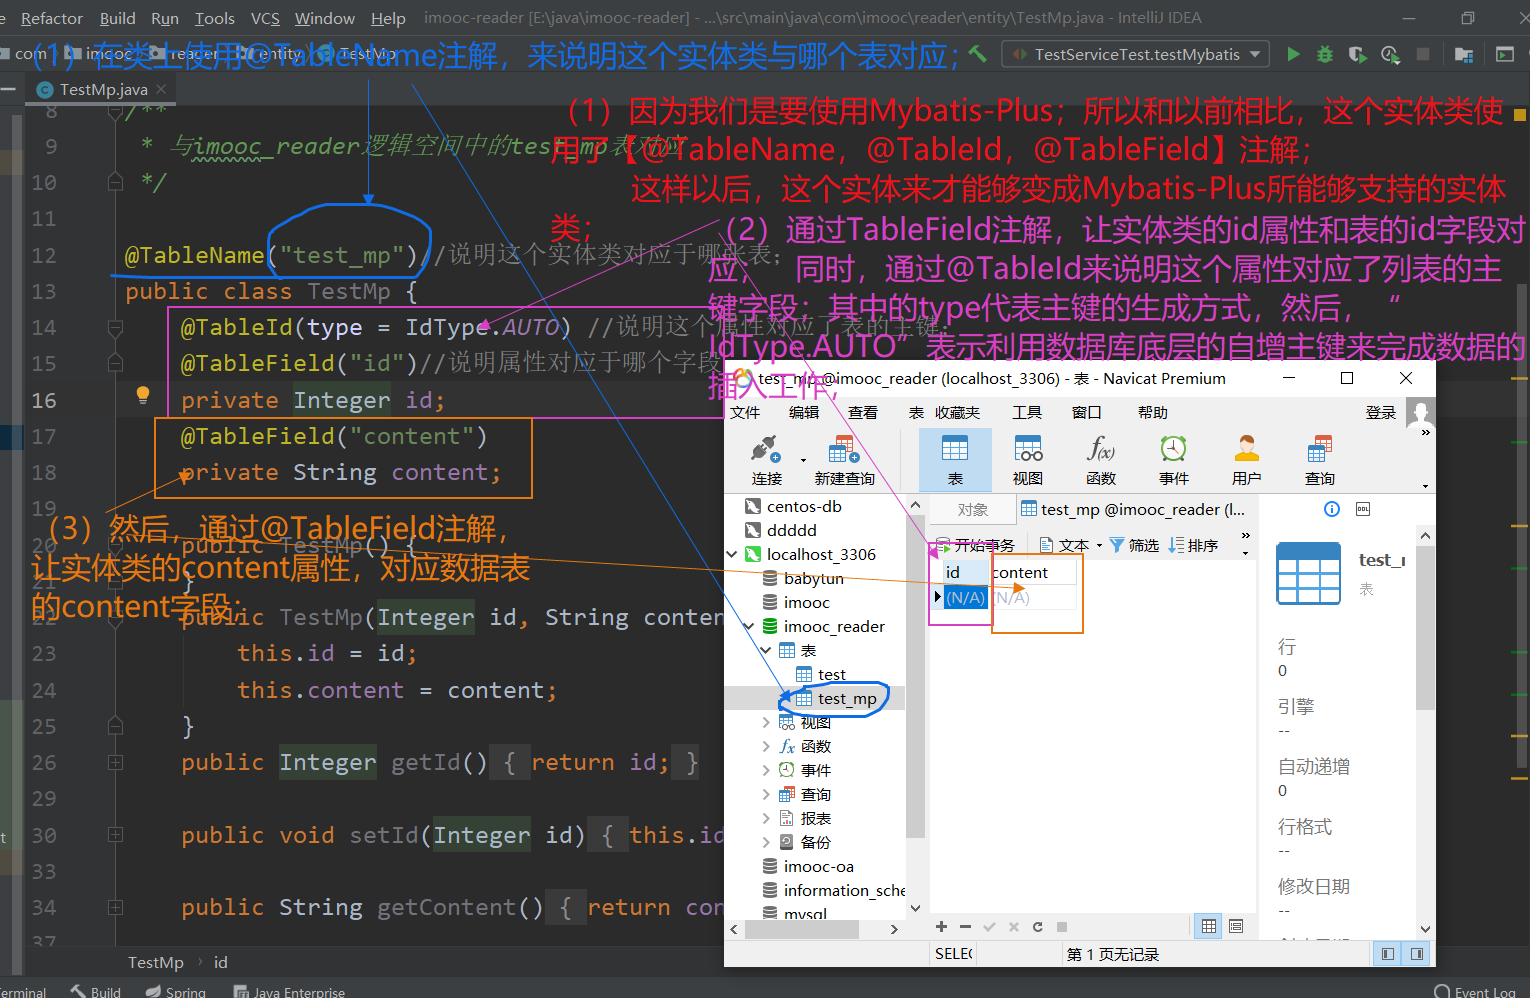Viewport: 1530px width, 998px height.
Task: Start debugging with the bug icon
Action: coord(1324,54)
